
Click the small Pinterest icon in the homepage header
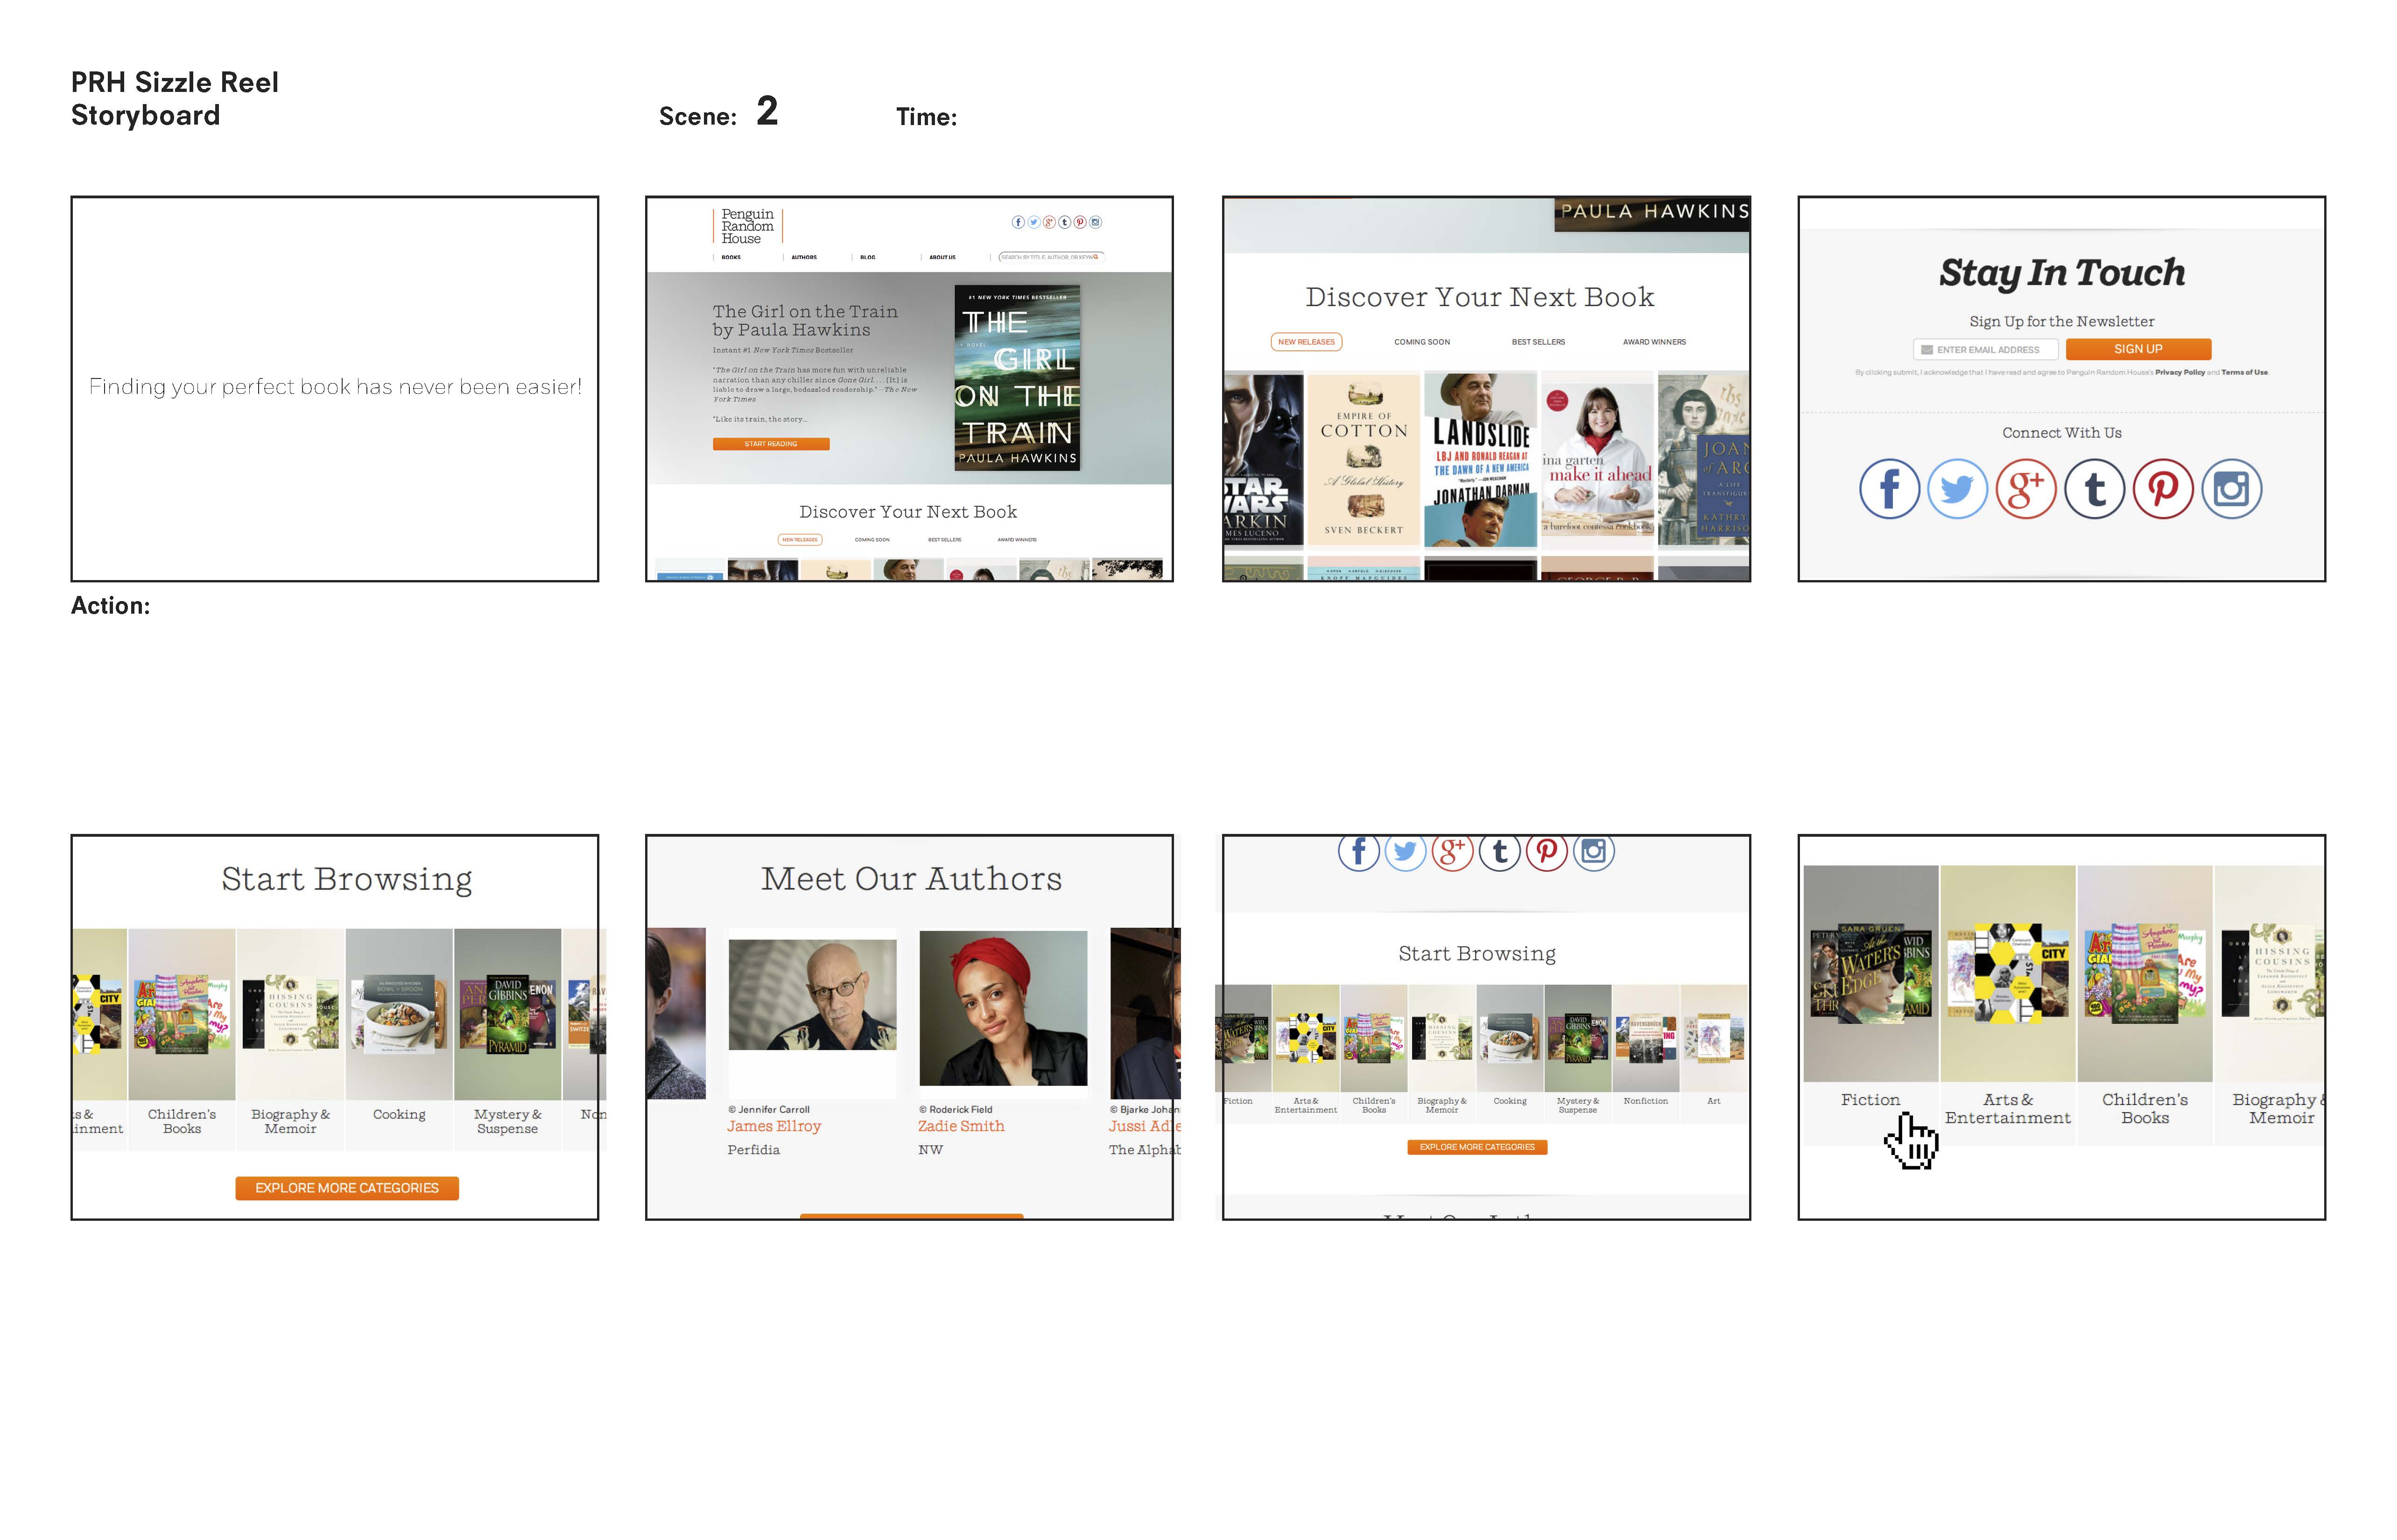point(1080,222)
